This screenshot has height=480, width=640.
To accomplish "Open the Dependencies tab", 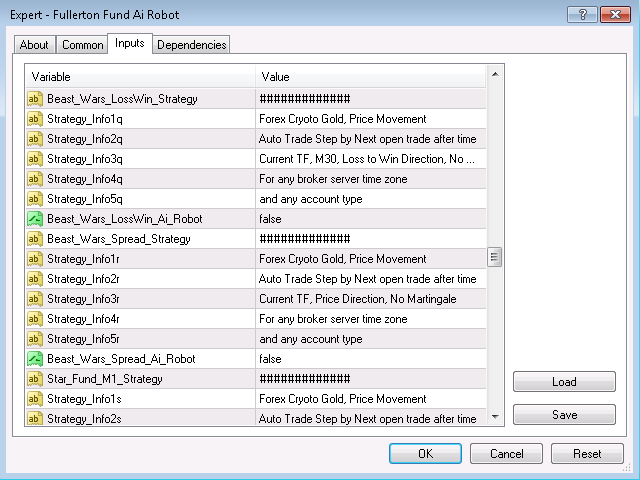I will [x=191, y=44].
